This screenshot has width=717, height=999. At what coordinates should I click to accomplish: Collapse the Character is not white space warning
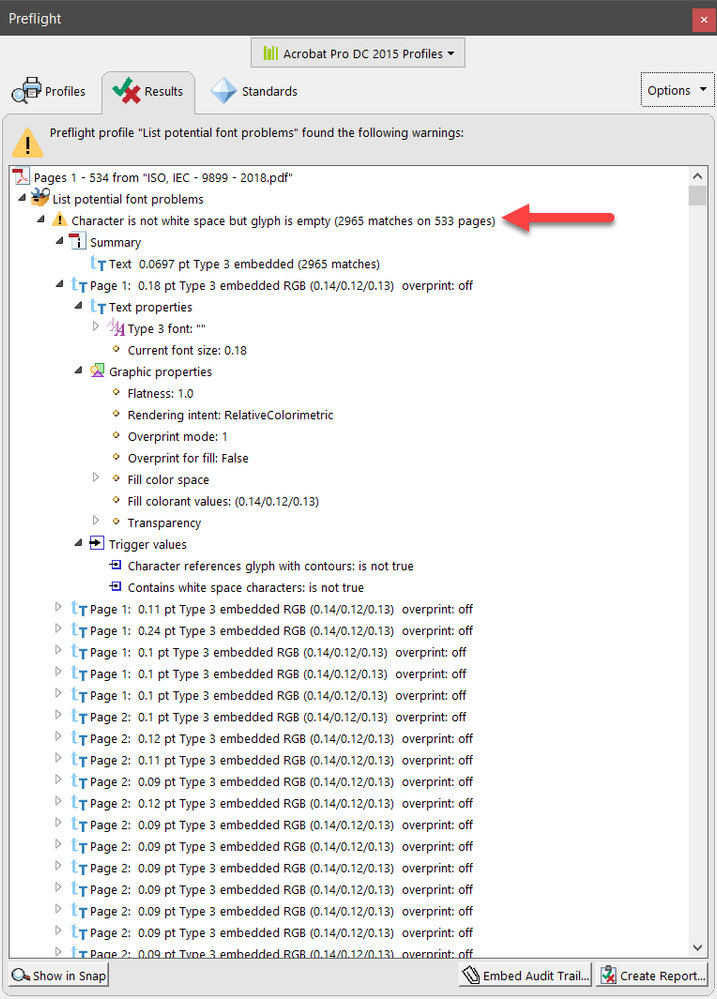[41, 220]
